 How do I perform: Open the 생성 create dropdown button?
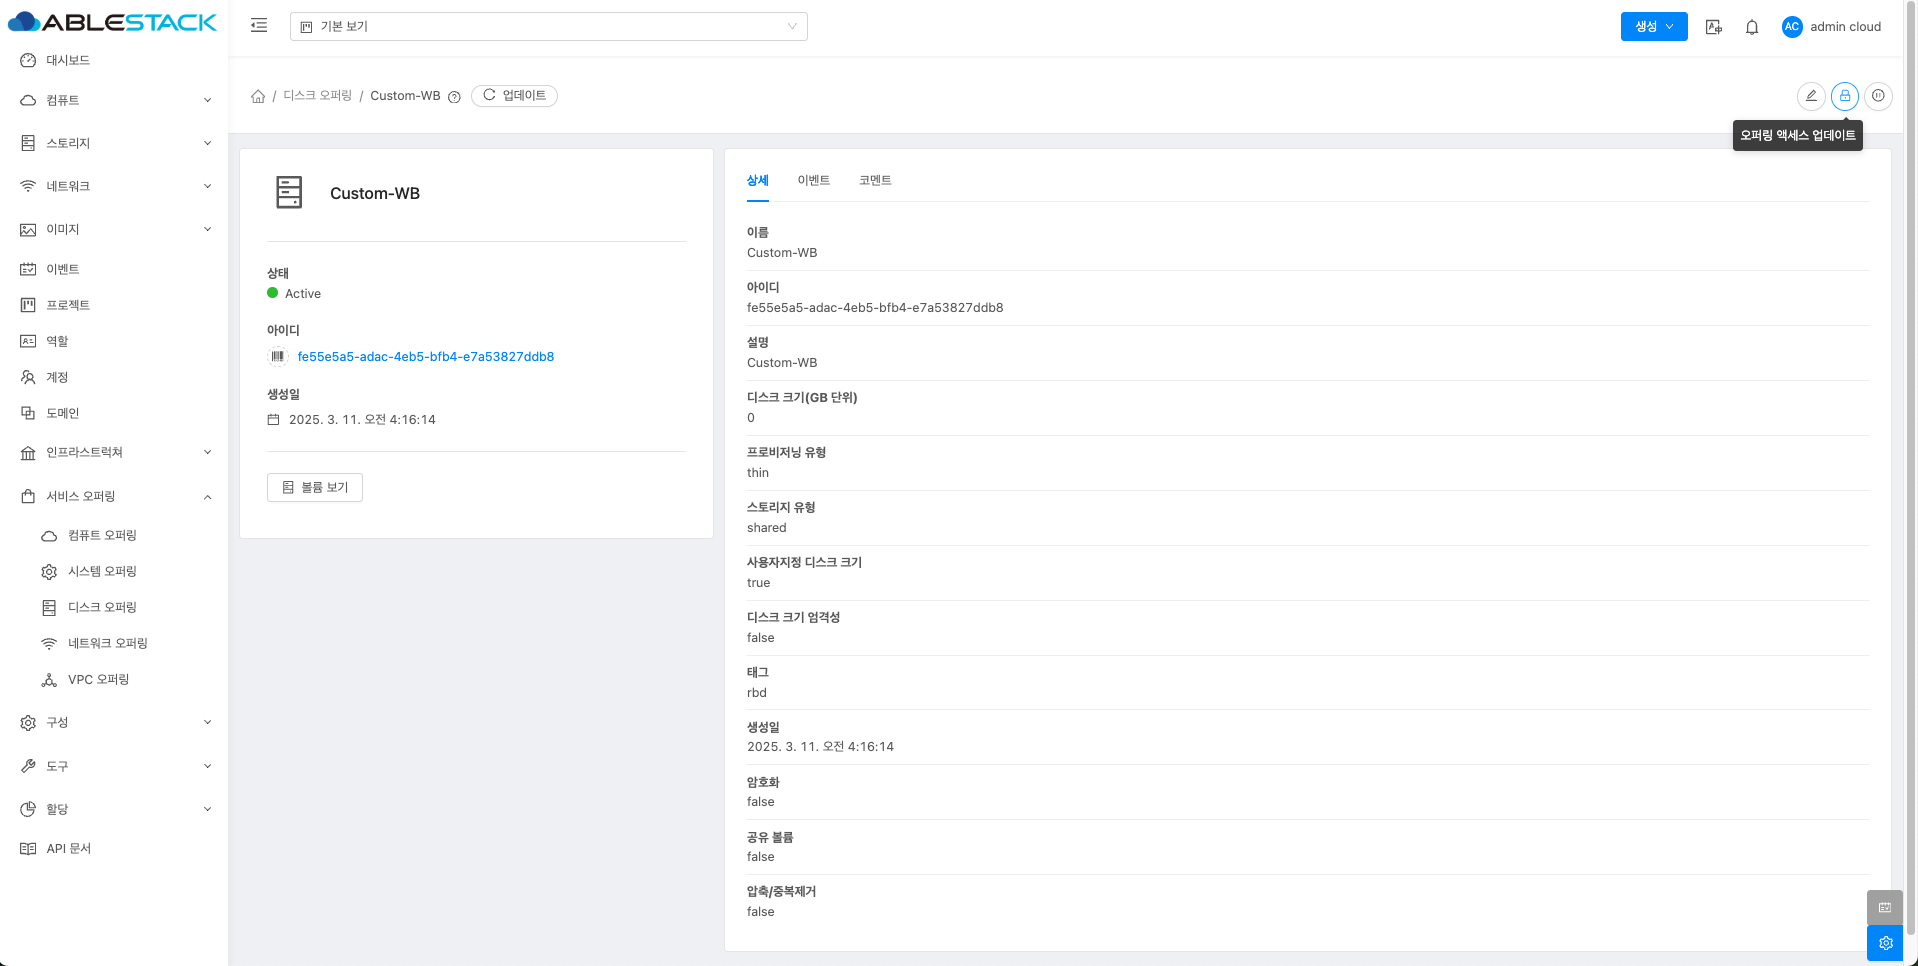(x=1653, y=27)
